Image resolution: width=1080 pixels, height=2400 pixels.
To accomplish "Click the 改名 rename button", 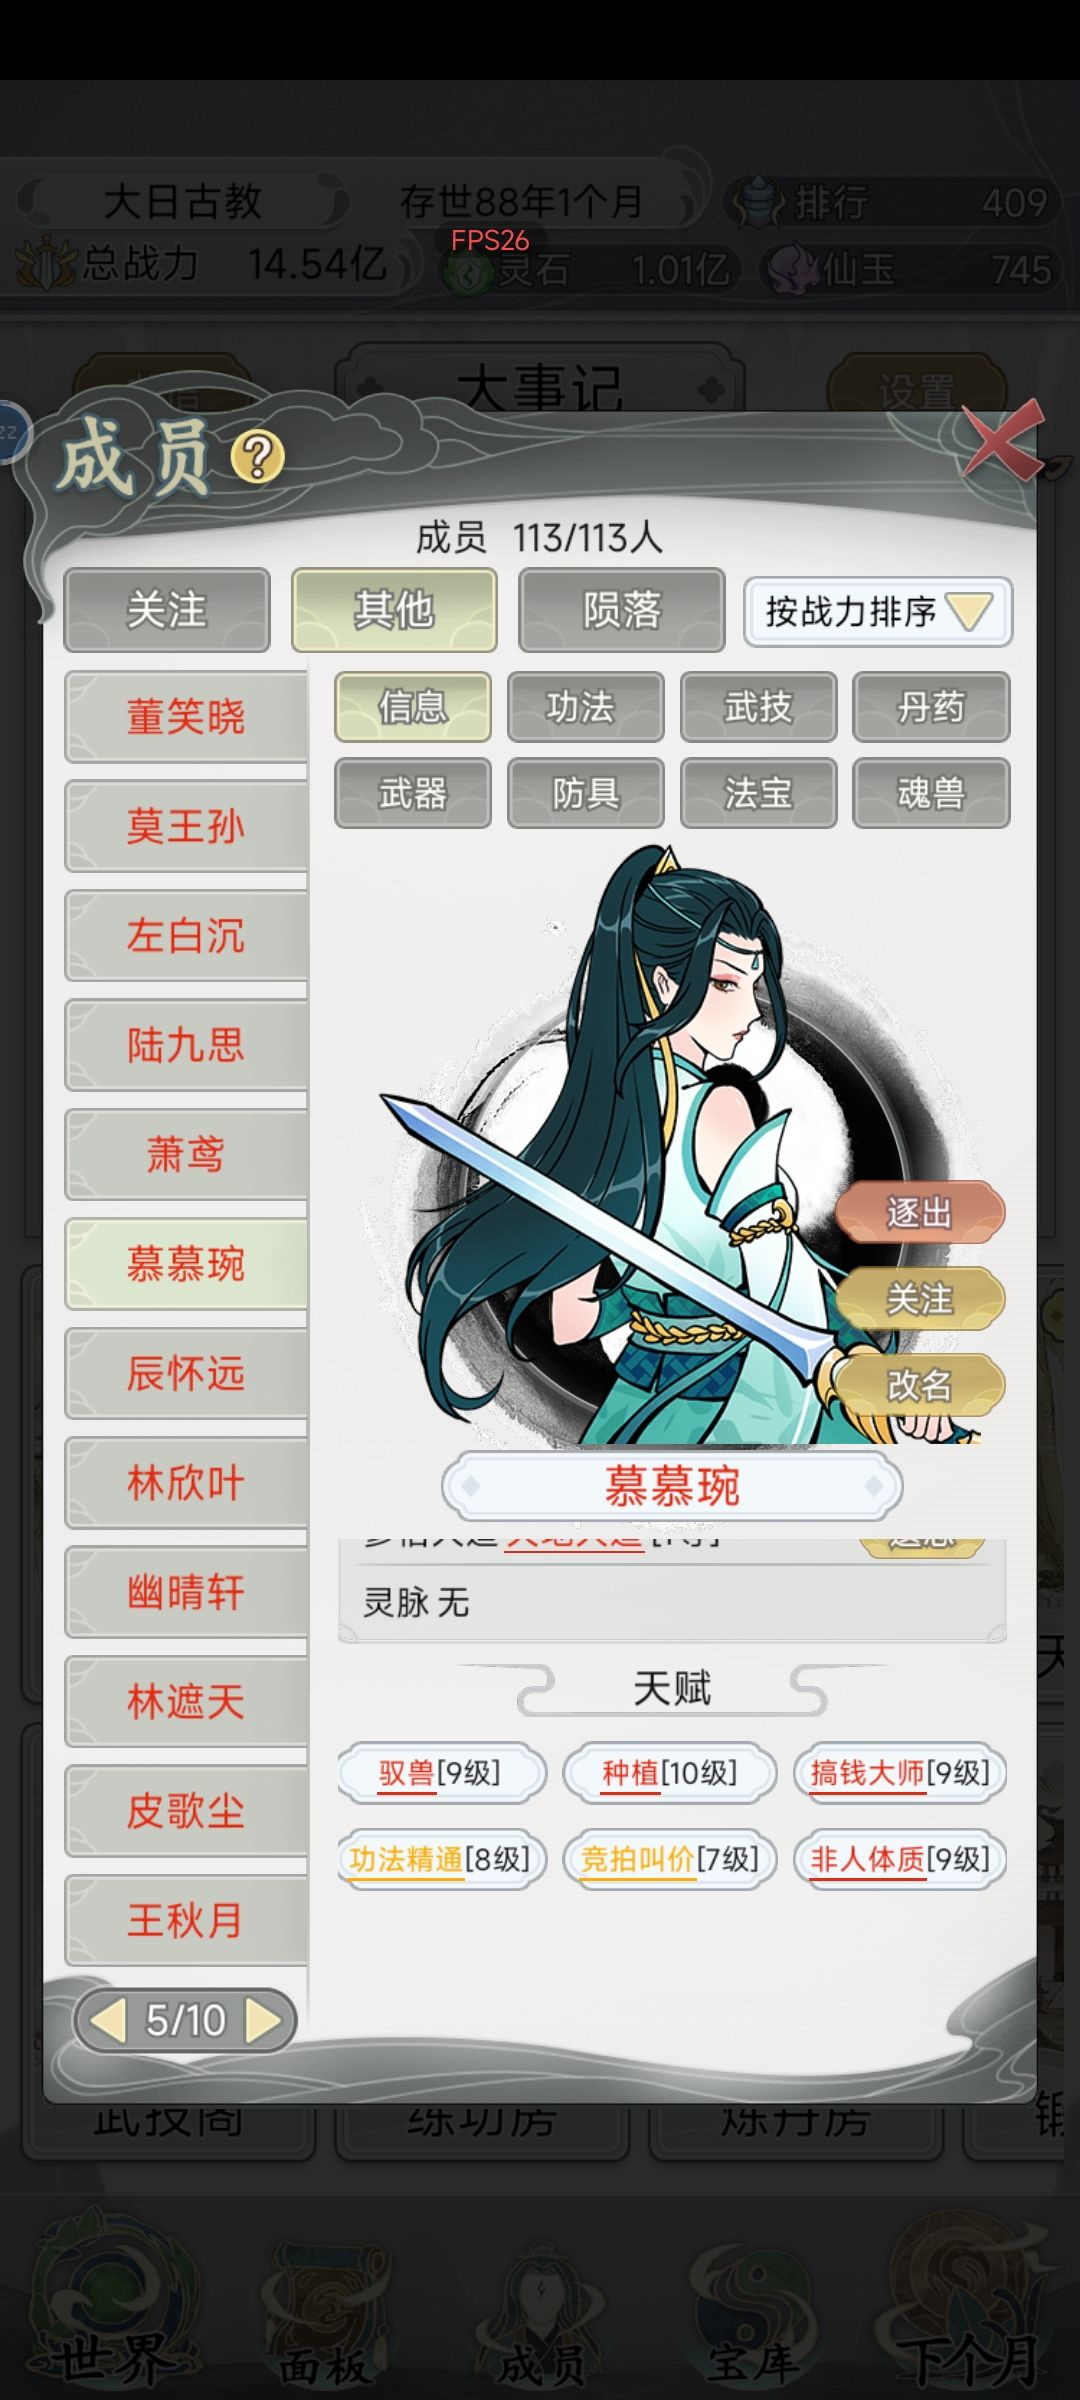I will tap(919, 1385).
